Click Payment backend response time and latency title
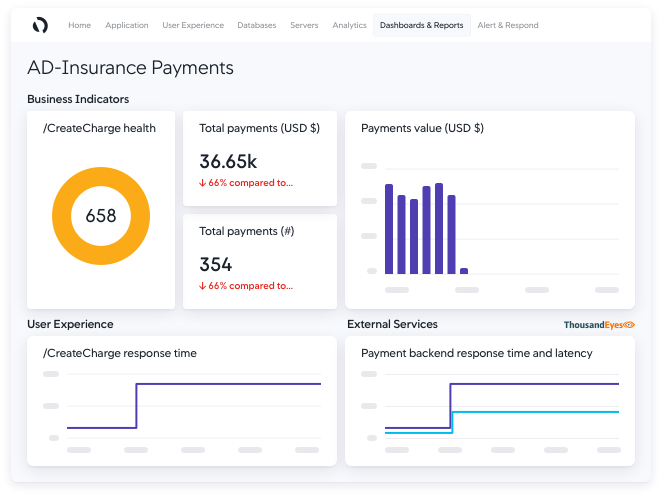The image size is (662, 496). 477,353
